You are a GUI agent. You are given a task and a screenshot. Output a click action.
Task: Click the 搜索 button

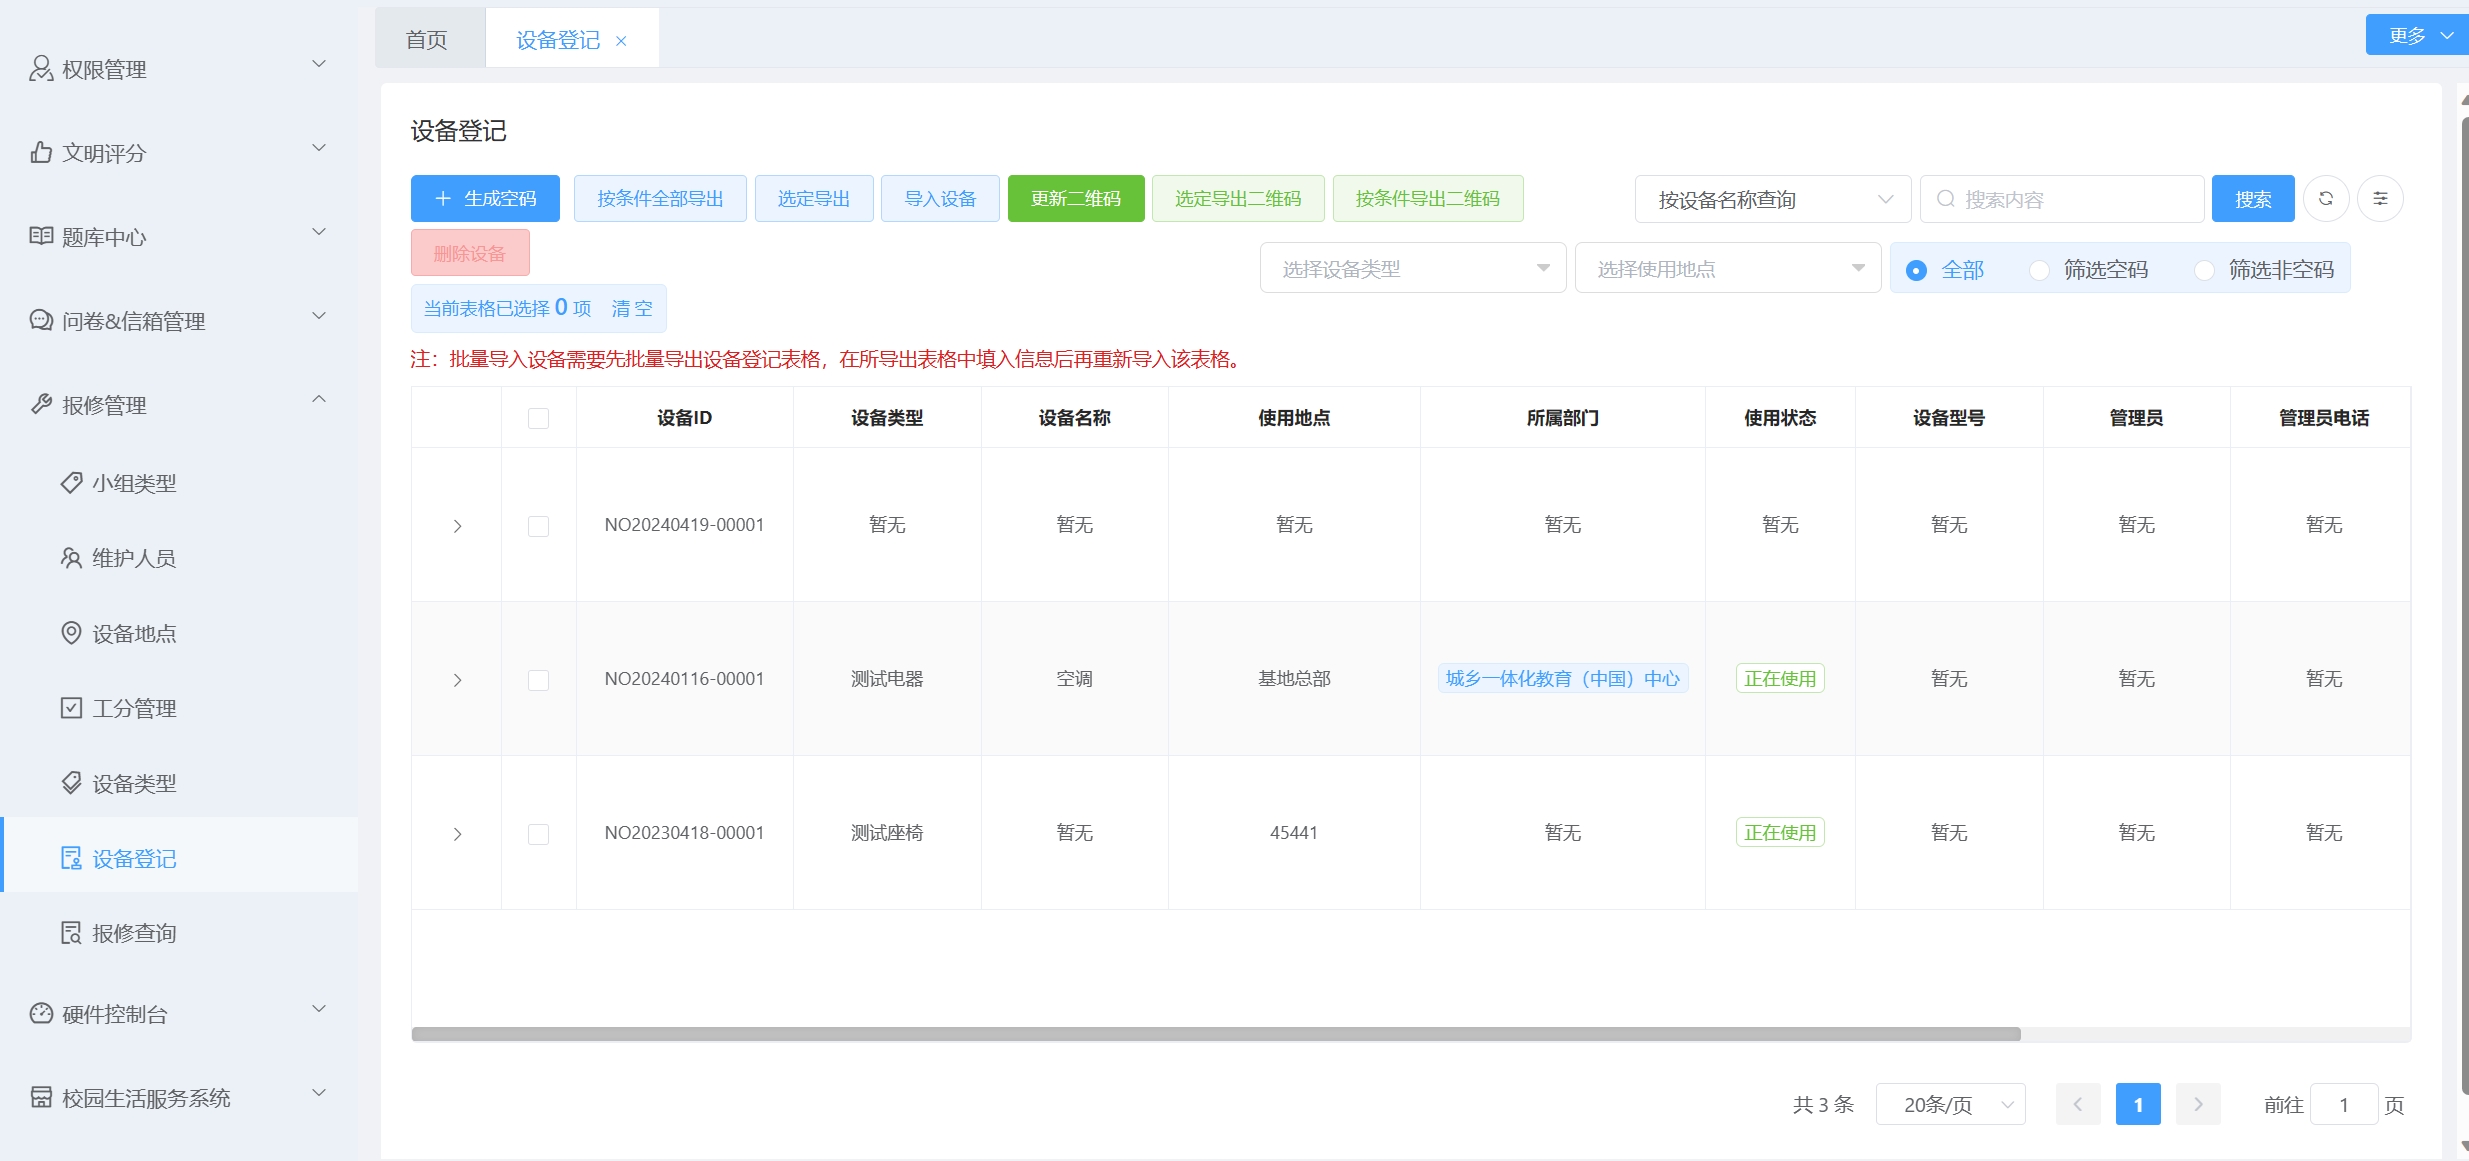(x=2253, y=199)
